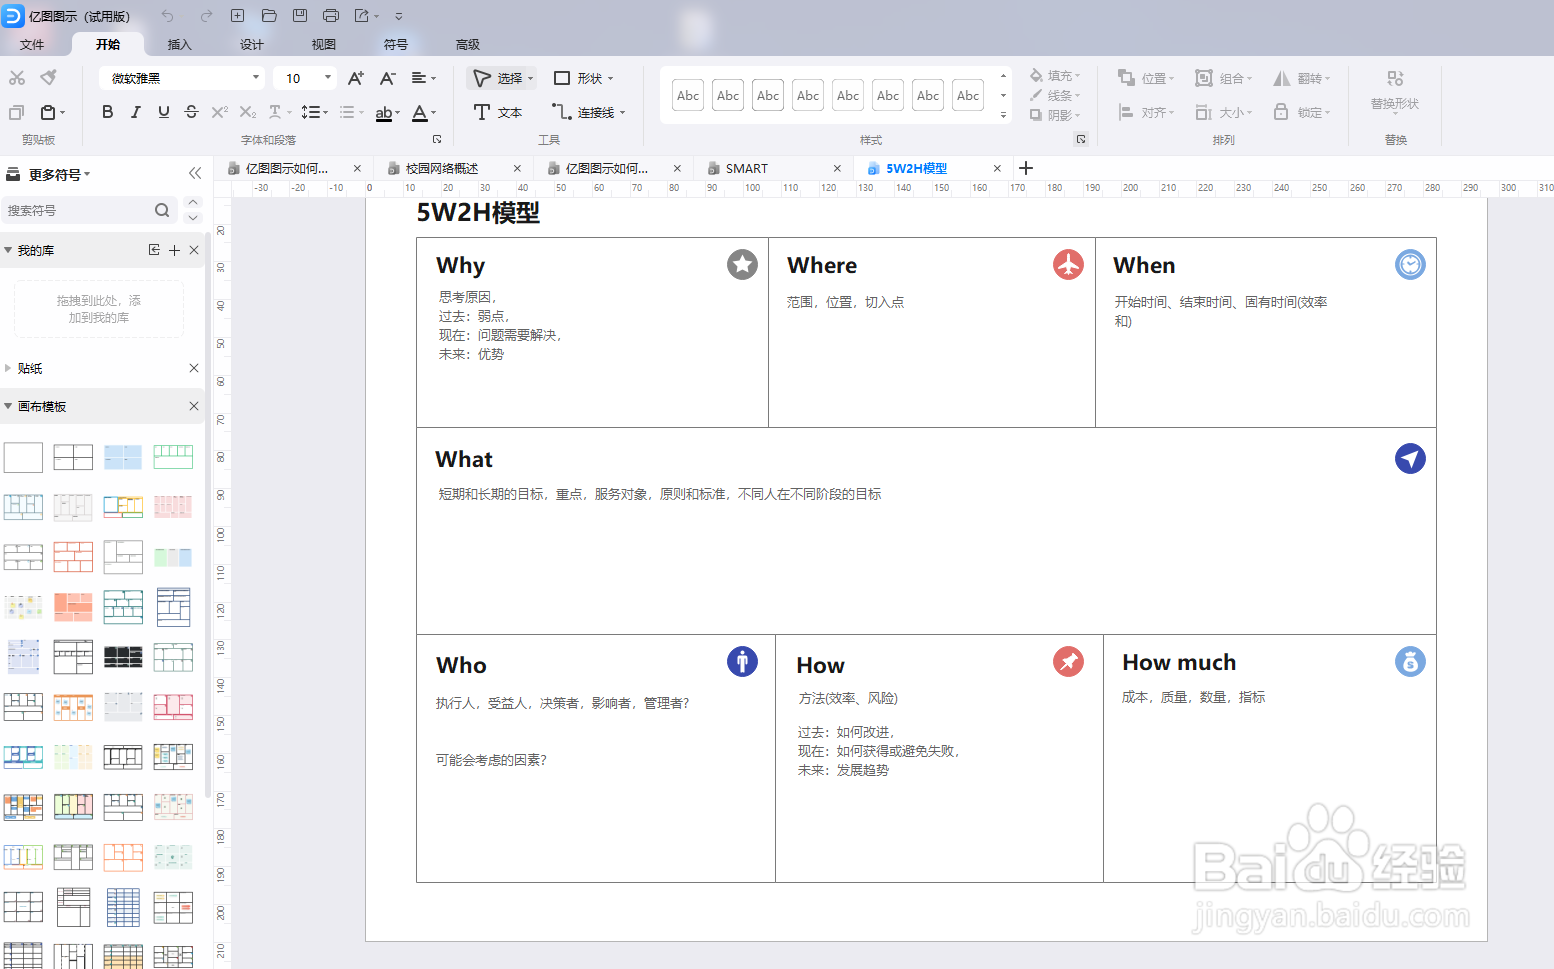Screen dimensions: 1554x969
Task: Toggle bold formatting
Action: tap(107, 112)
